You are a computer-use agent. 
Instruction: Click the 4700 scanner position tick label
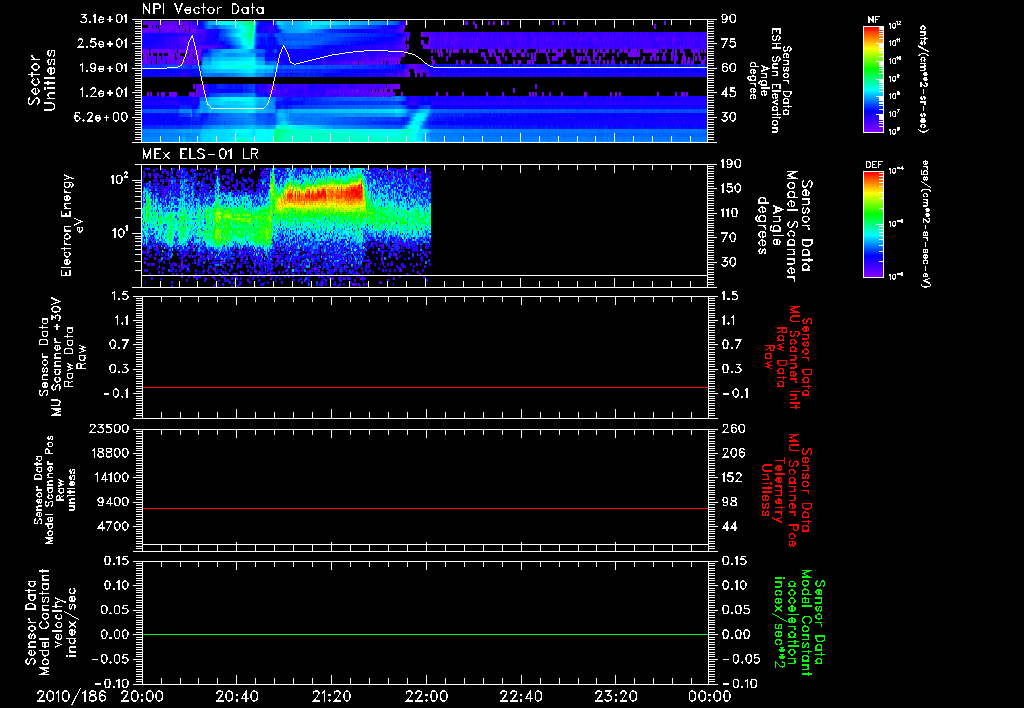click(112, 526)
